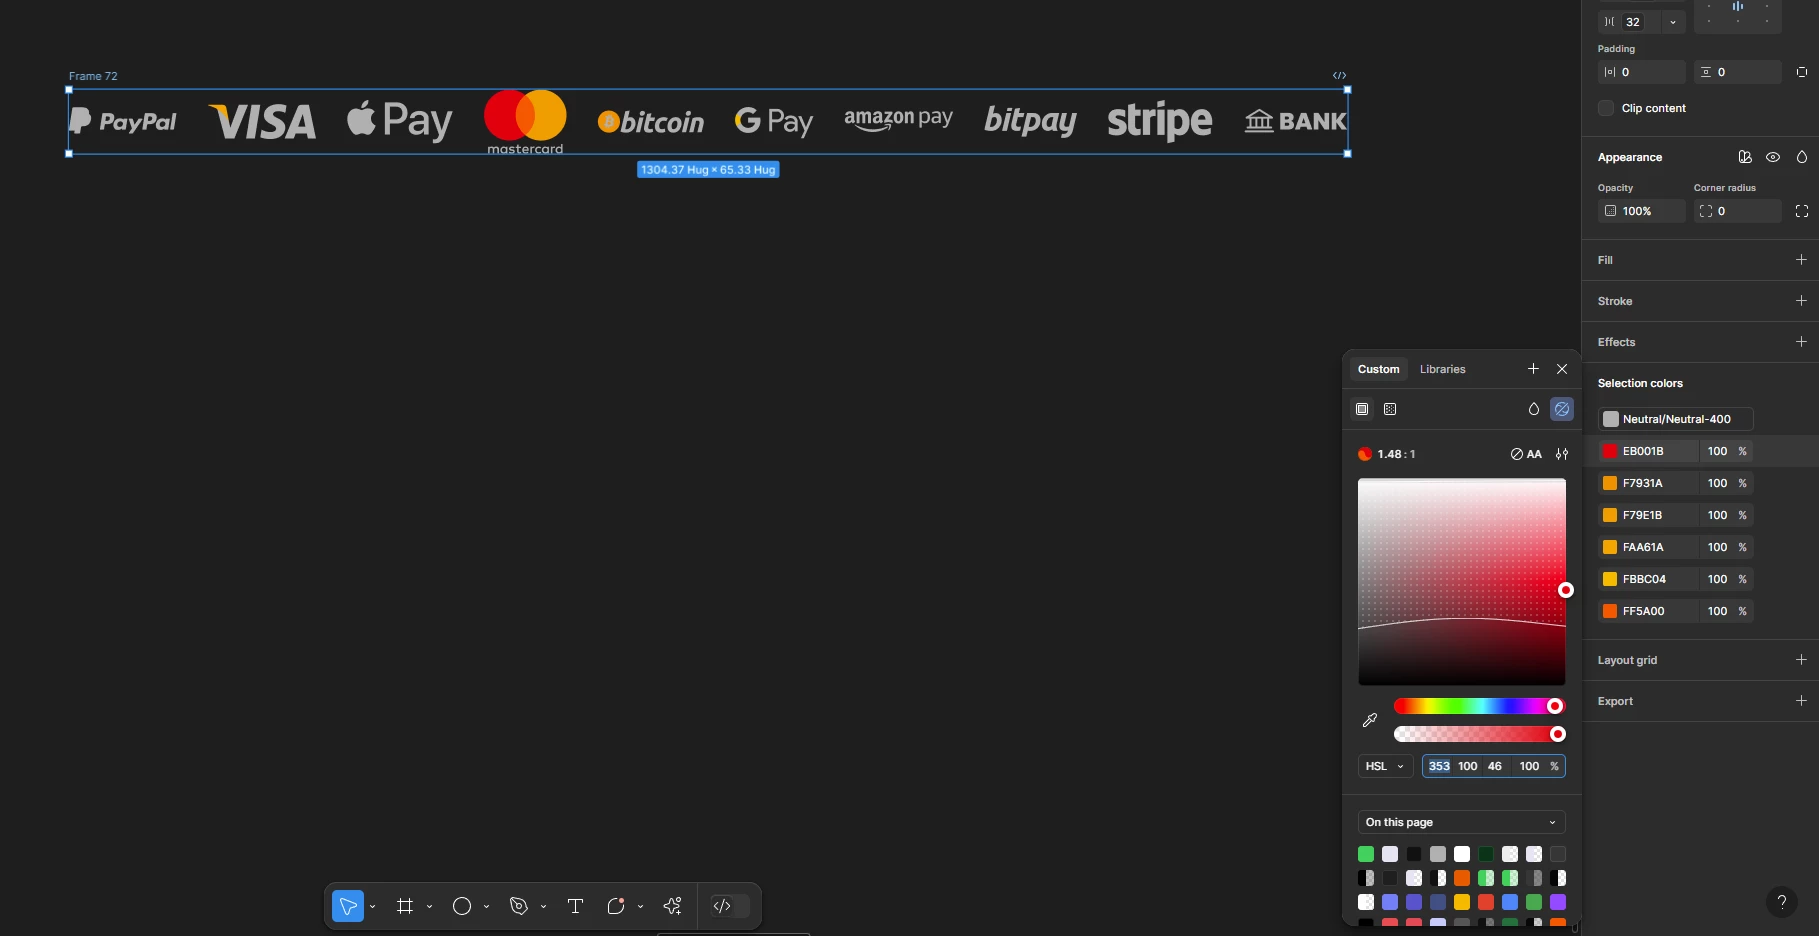1819x936 pixels.
Task: Edit Corner radius value field
Action: click(x=1738, y=211)
